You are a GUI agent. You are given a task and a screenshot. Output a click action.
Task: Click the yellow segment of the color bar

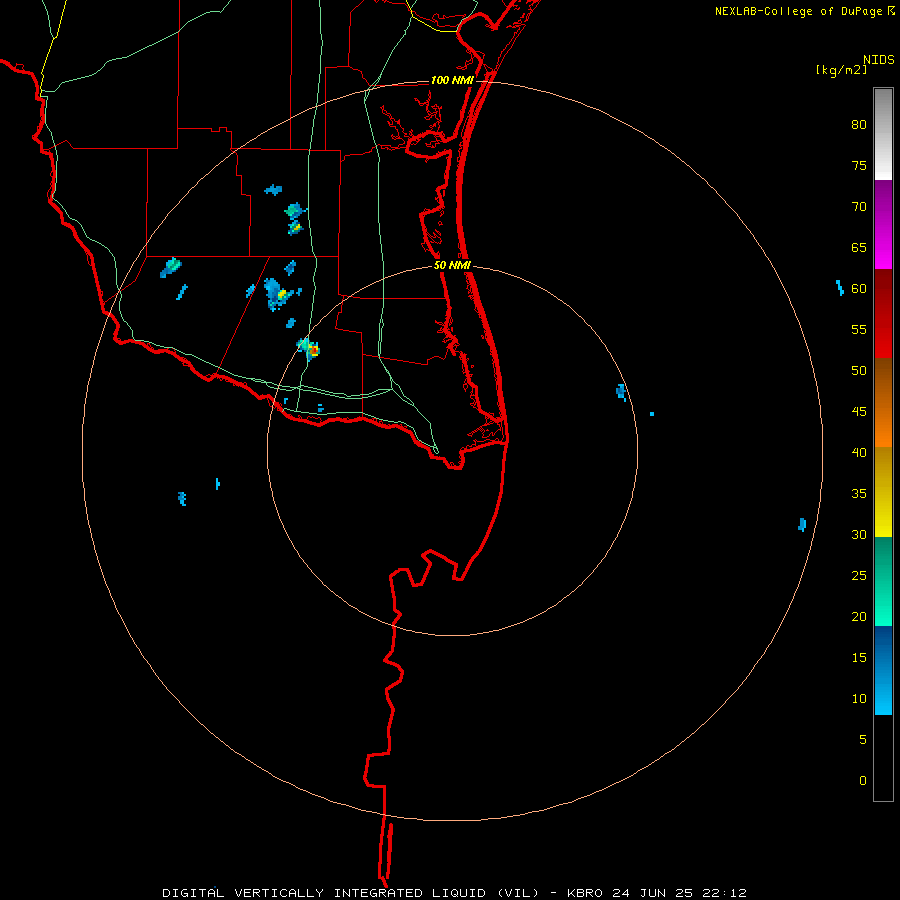pyautogui.click(x=883, y=492)
